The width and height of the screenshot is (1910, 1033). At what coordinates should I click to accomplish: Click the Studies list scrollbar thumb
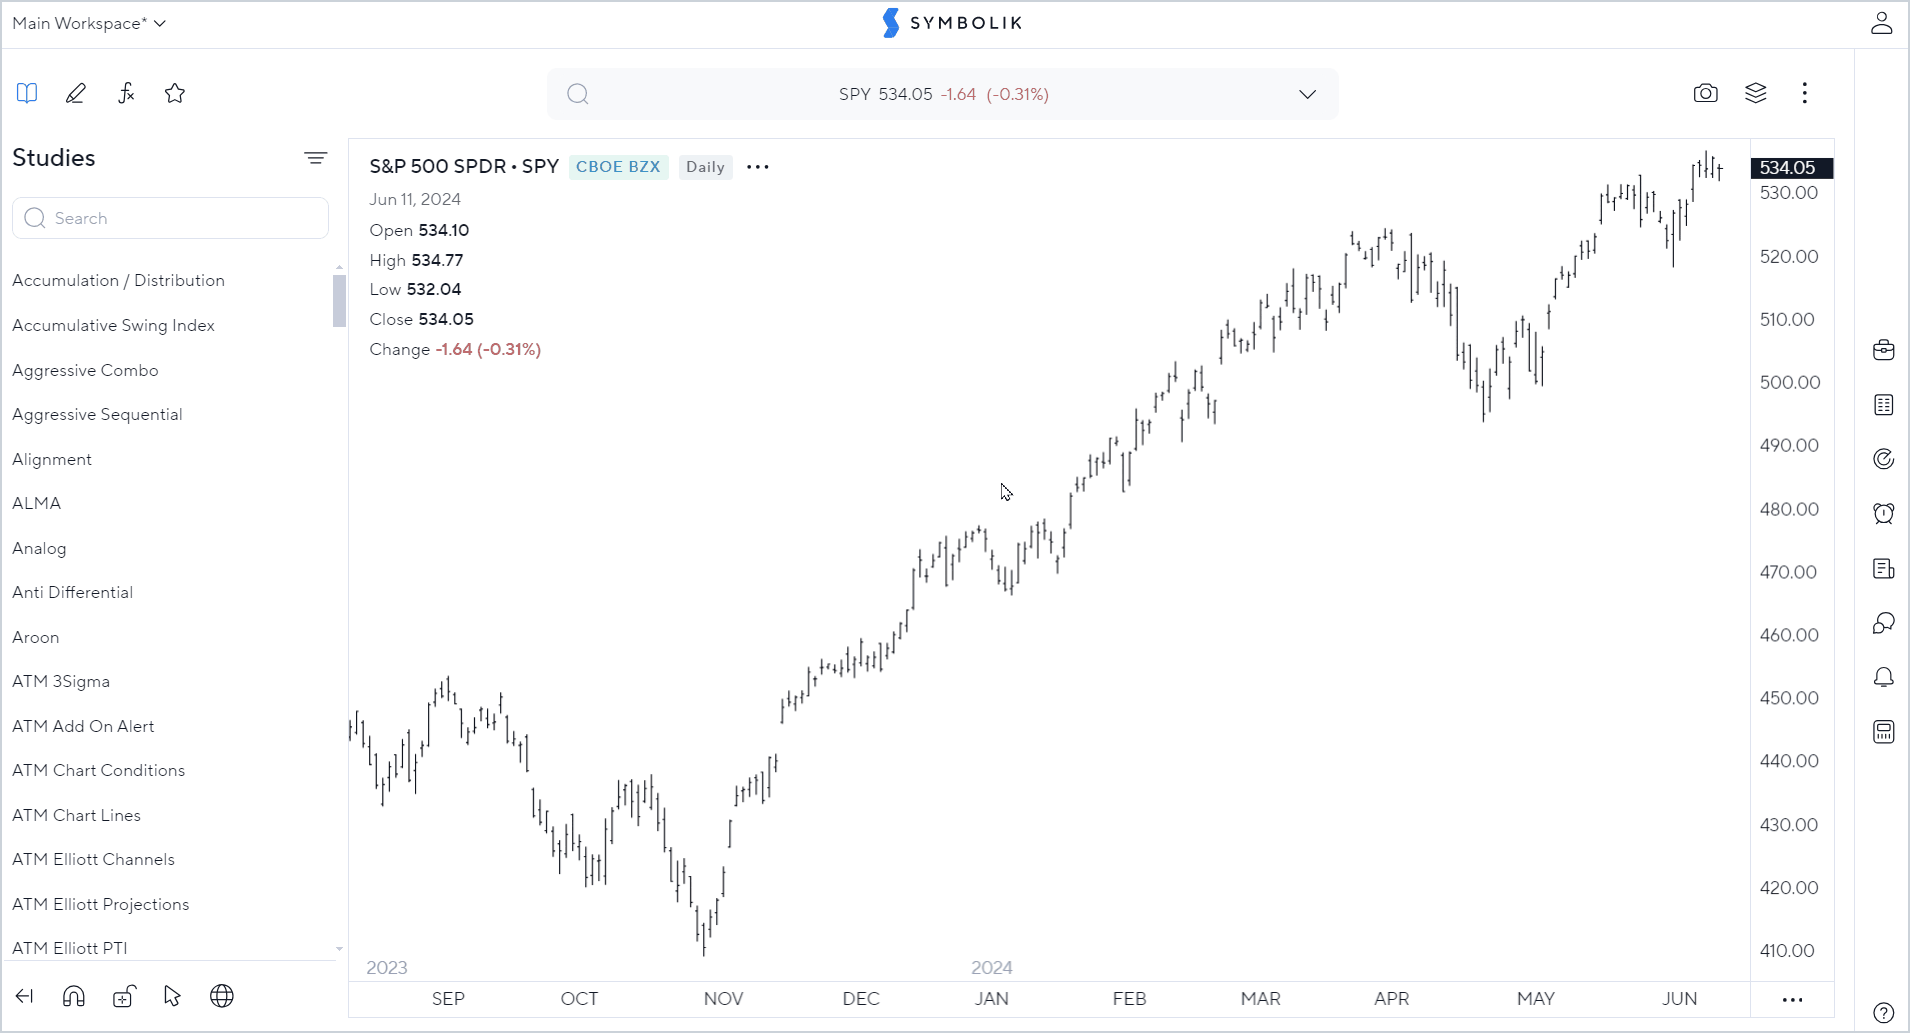click(x=339, y=300)
